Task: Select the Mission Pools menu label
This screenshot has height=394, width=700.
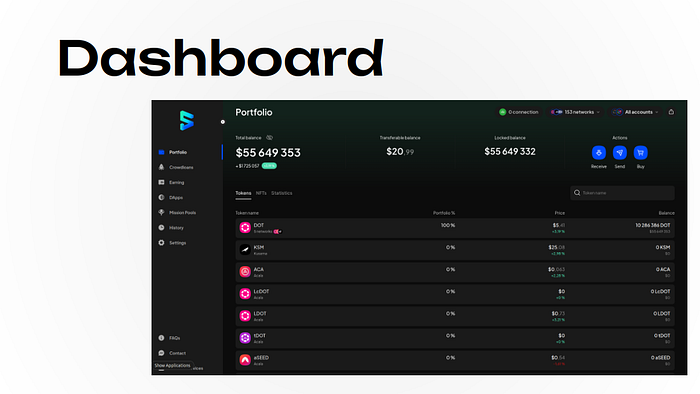Action: tap(183, 212)
